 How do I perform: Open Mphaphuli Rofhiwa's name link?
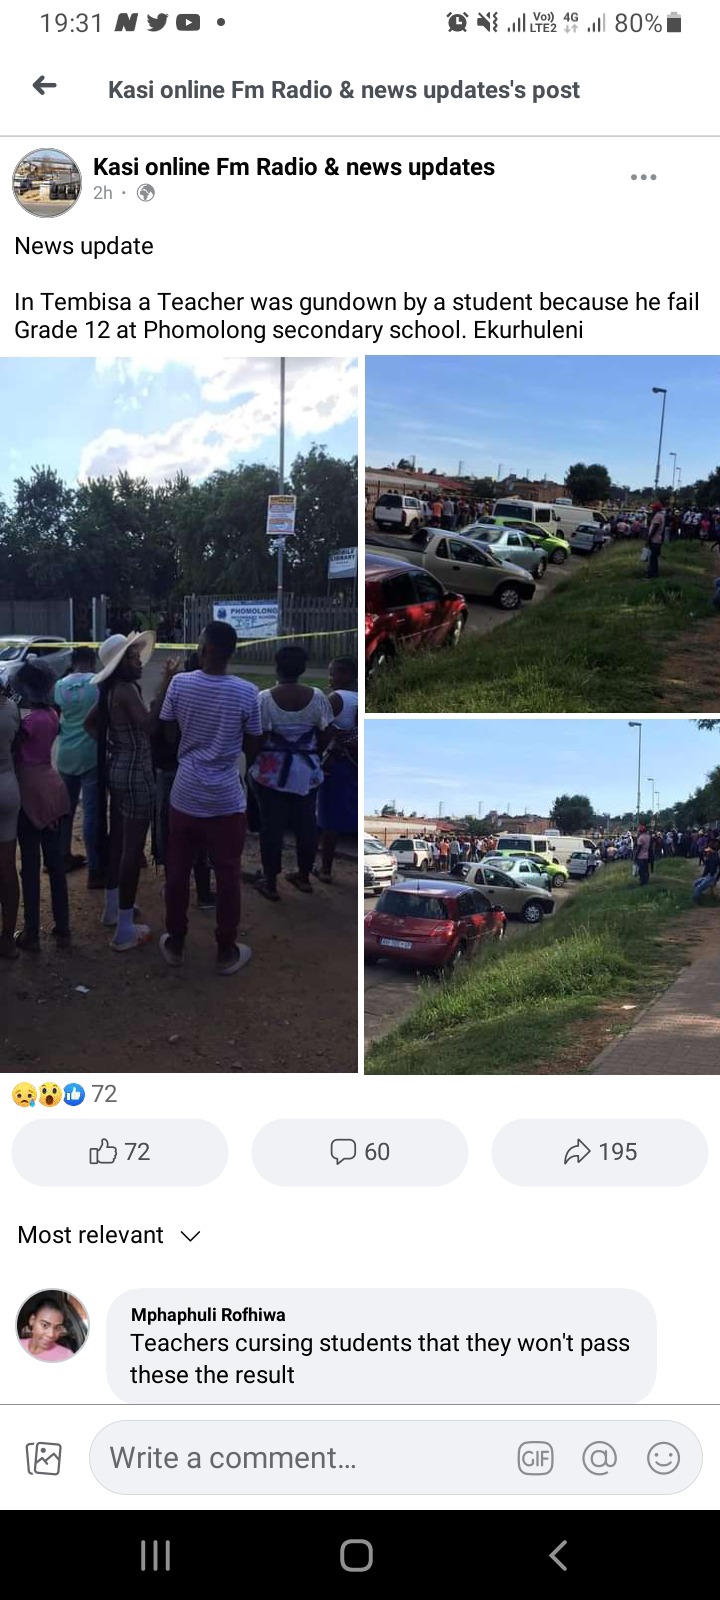pos(208,1315)
